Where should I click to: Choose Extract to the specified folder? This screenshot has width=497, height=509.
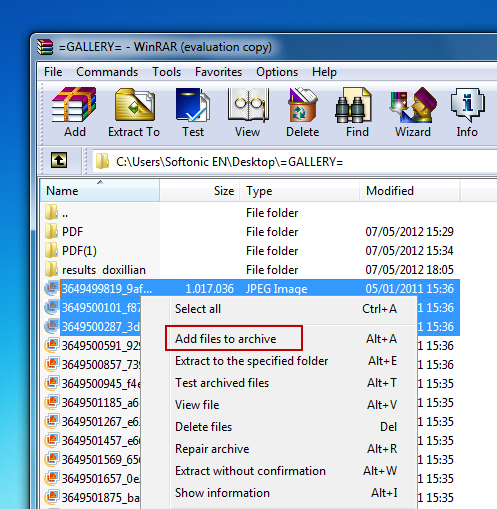tap(278, 361)
